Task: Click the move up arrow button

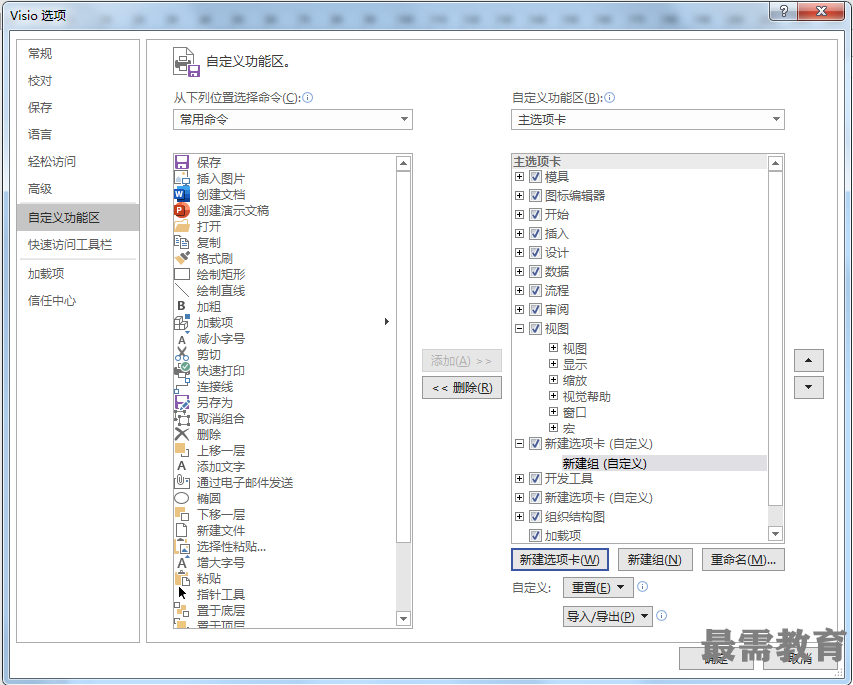Action: coord(808,360)
